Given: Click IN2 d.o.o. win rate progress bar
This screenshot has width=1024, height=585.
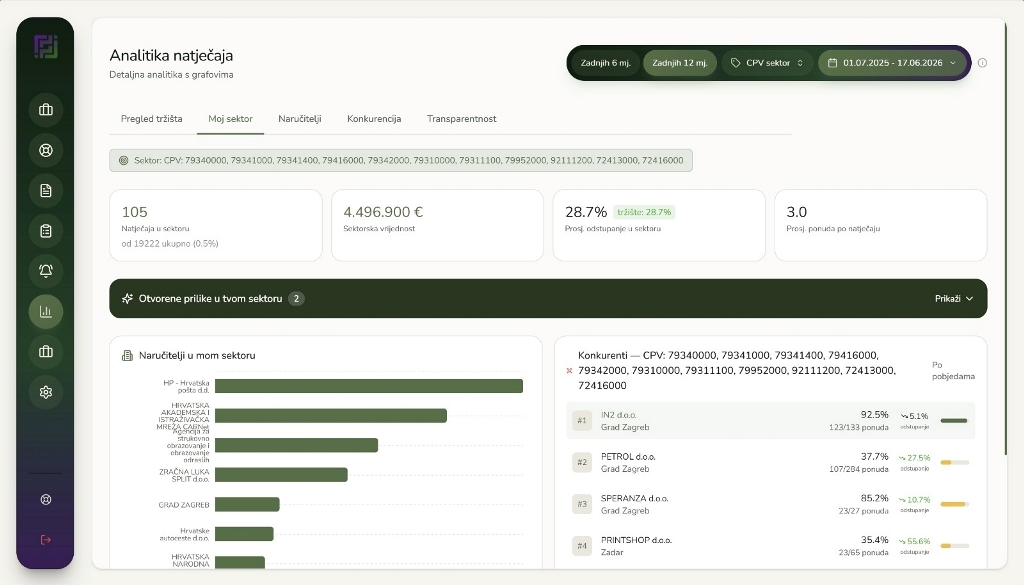Looking at the screenshot, I should click(954, 420).
